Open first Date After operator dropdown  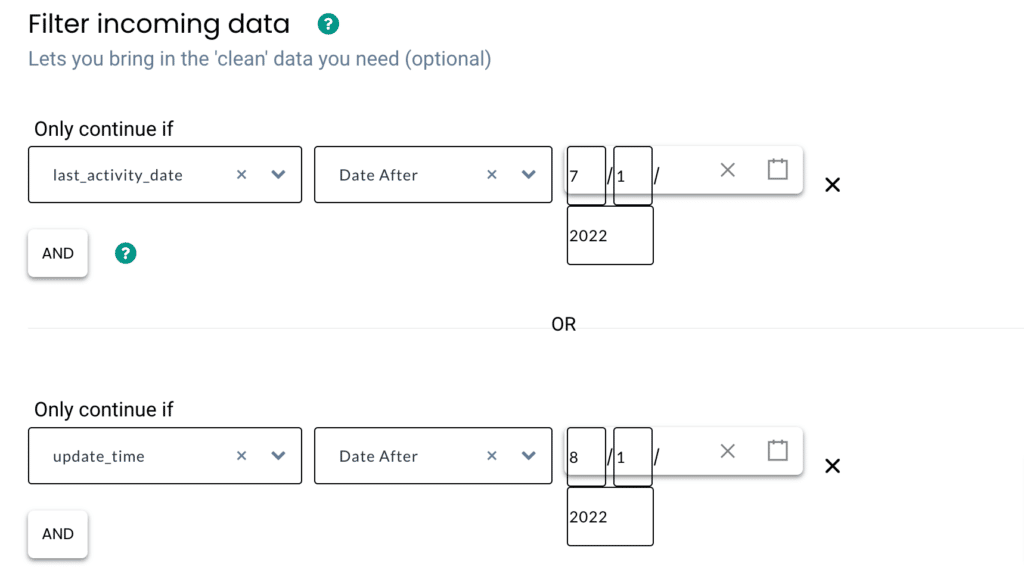[x=529, y=175]
